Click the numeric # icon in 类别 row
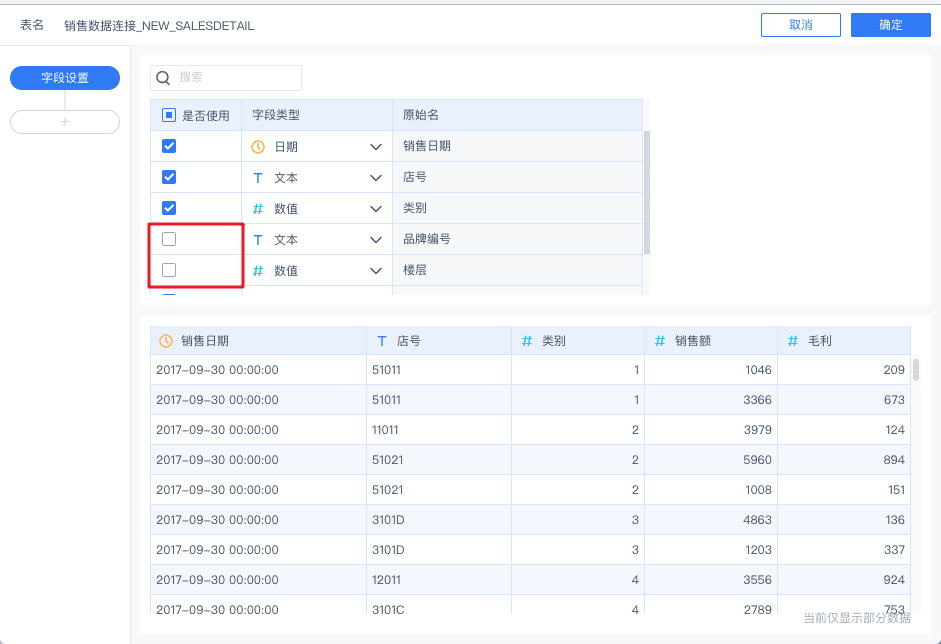Viewport: 941px width, 644px height. point(258,209)
